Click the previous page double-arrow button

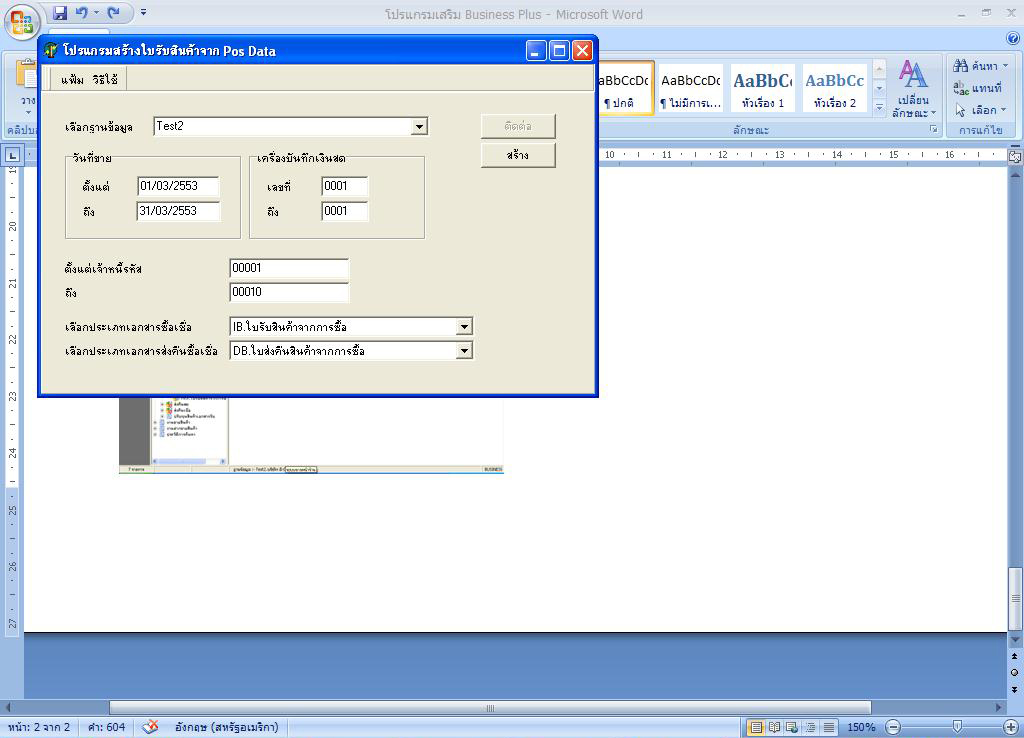[1014, 656]
